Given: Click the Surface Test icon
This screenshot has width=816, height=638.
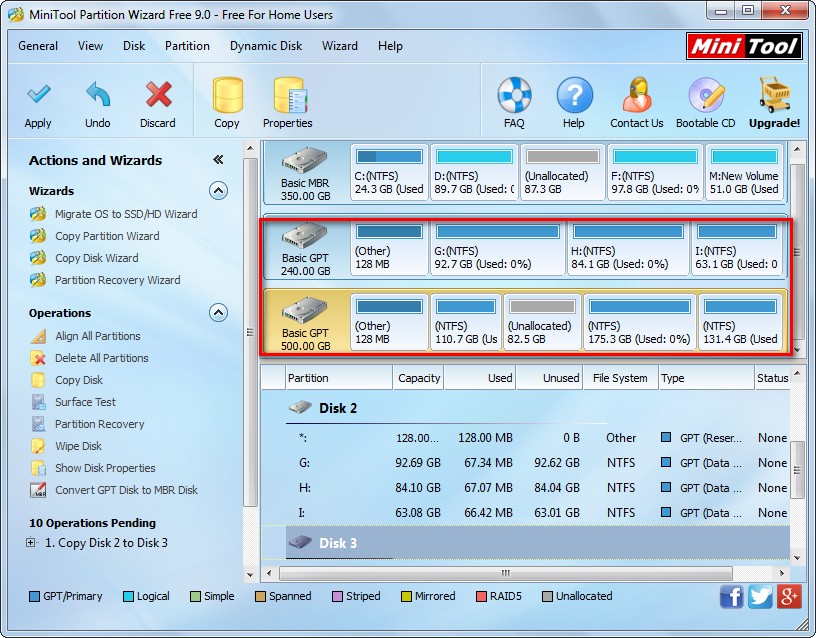Looking at the screenshot, I should 38,402.
